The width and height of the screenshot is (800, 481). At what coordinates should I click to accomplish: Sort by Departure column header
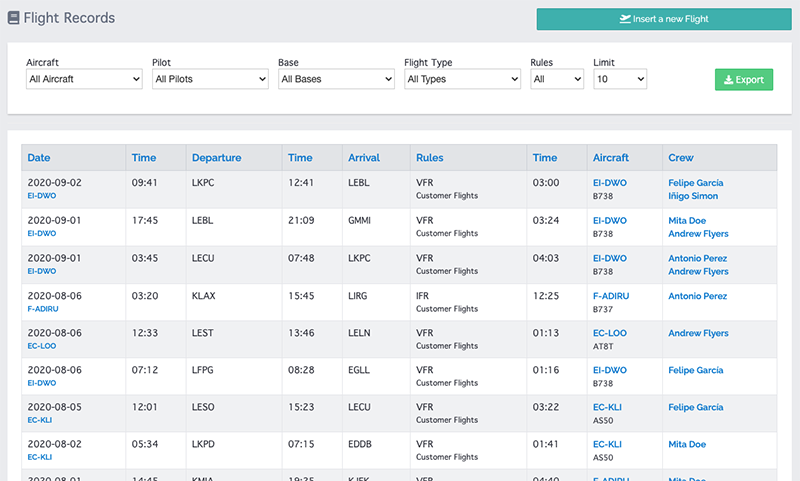click(x=216, y=158)
